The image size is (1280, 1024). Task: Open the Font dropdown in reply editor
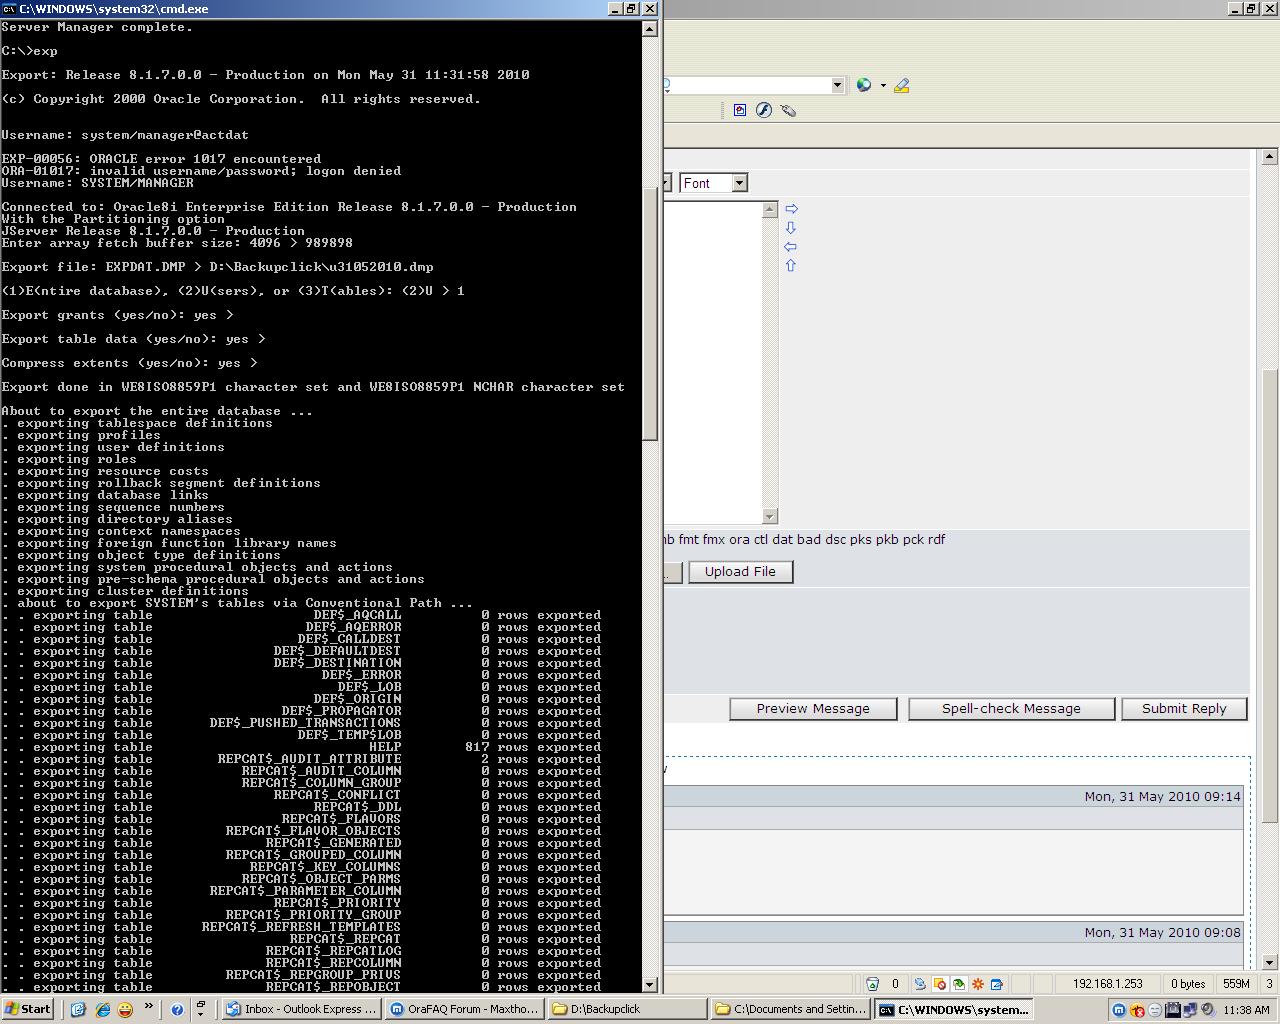713,183
